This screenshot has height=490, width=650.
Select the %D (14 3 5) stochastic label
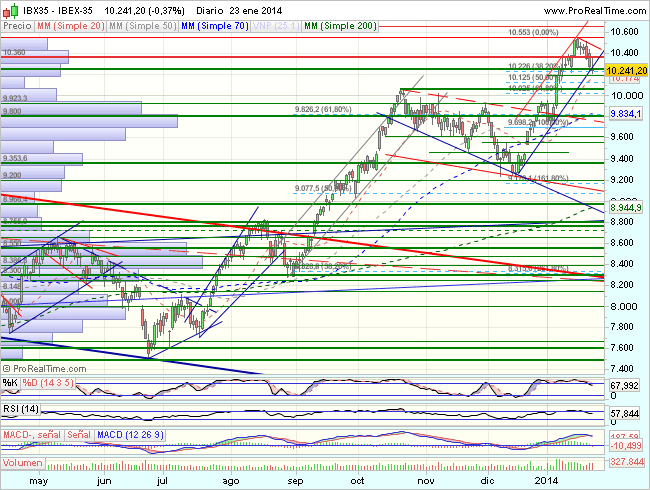48,382
